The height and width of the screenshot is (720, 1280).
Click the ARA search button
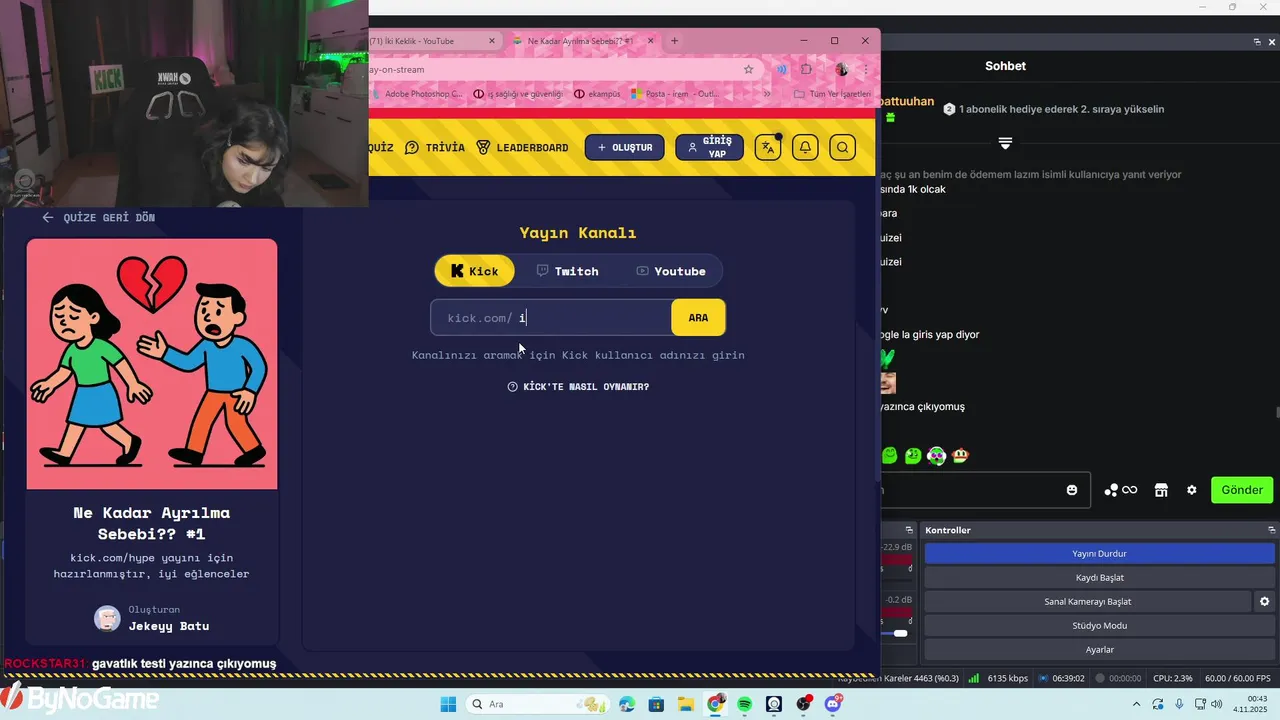[698, 317]
